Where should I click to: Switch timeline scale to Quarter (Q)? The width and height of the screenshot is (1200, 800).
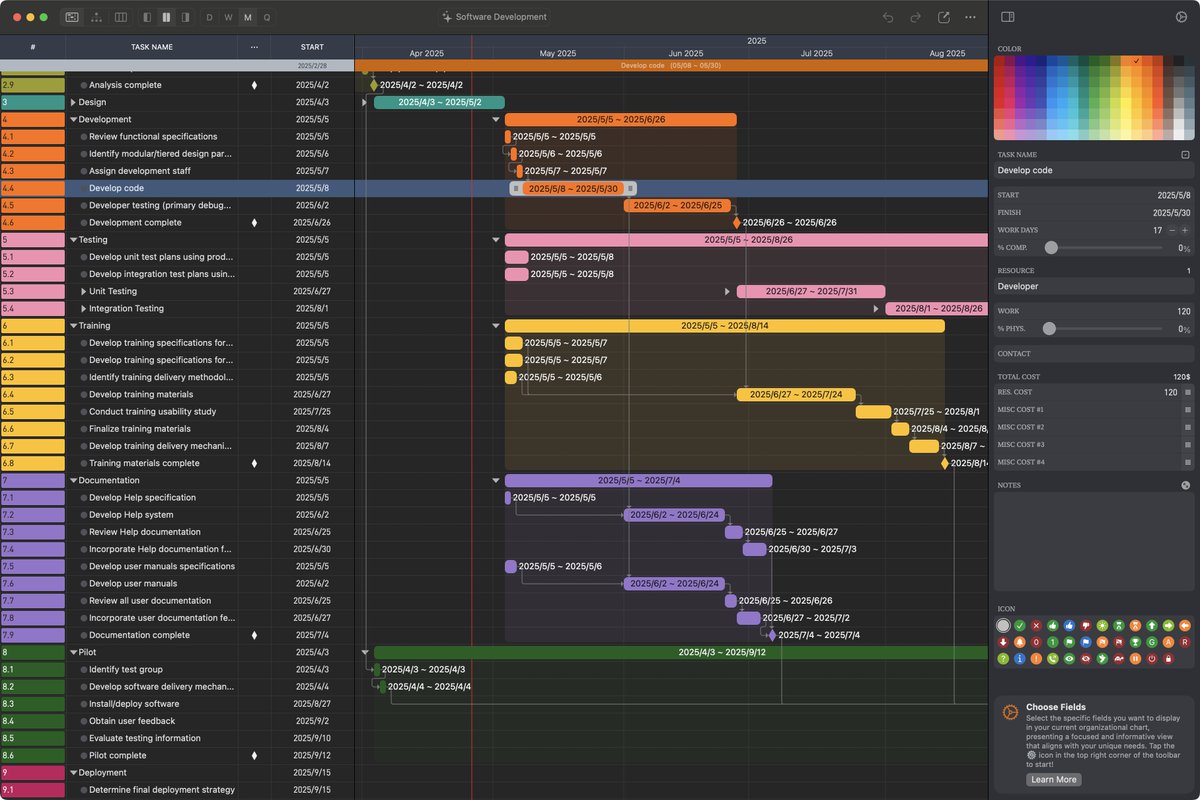coord(267,17)
